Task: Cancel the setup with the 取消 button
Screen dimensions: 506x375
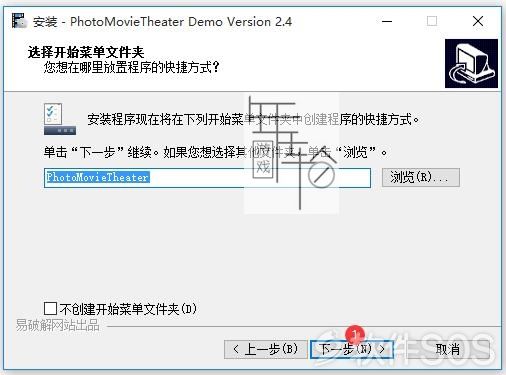Action: point(448,349)
